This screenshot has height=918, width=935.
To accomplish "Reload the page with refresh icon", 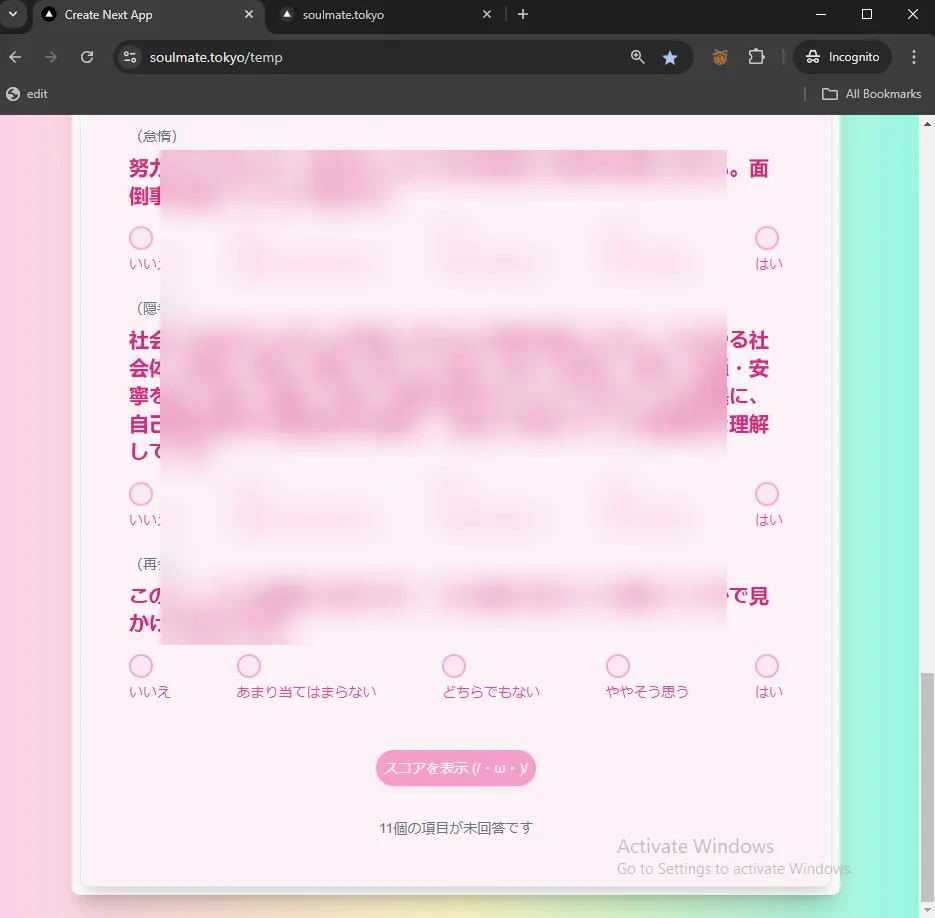I will pos(87,57).
